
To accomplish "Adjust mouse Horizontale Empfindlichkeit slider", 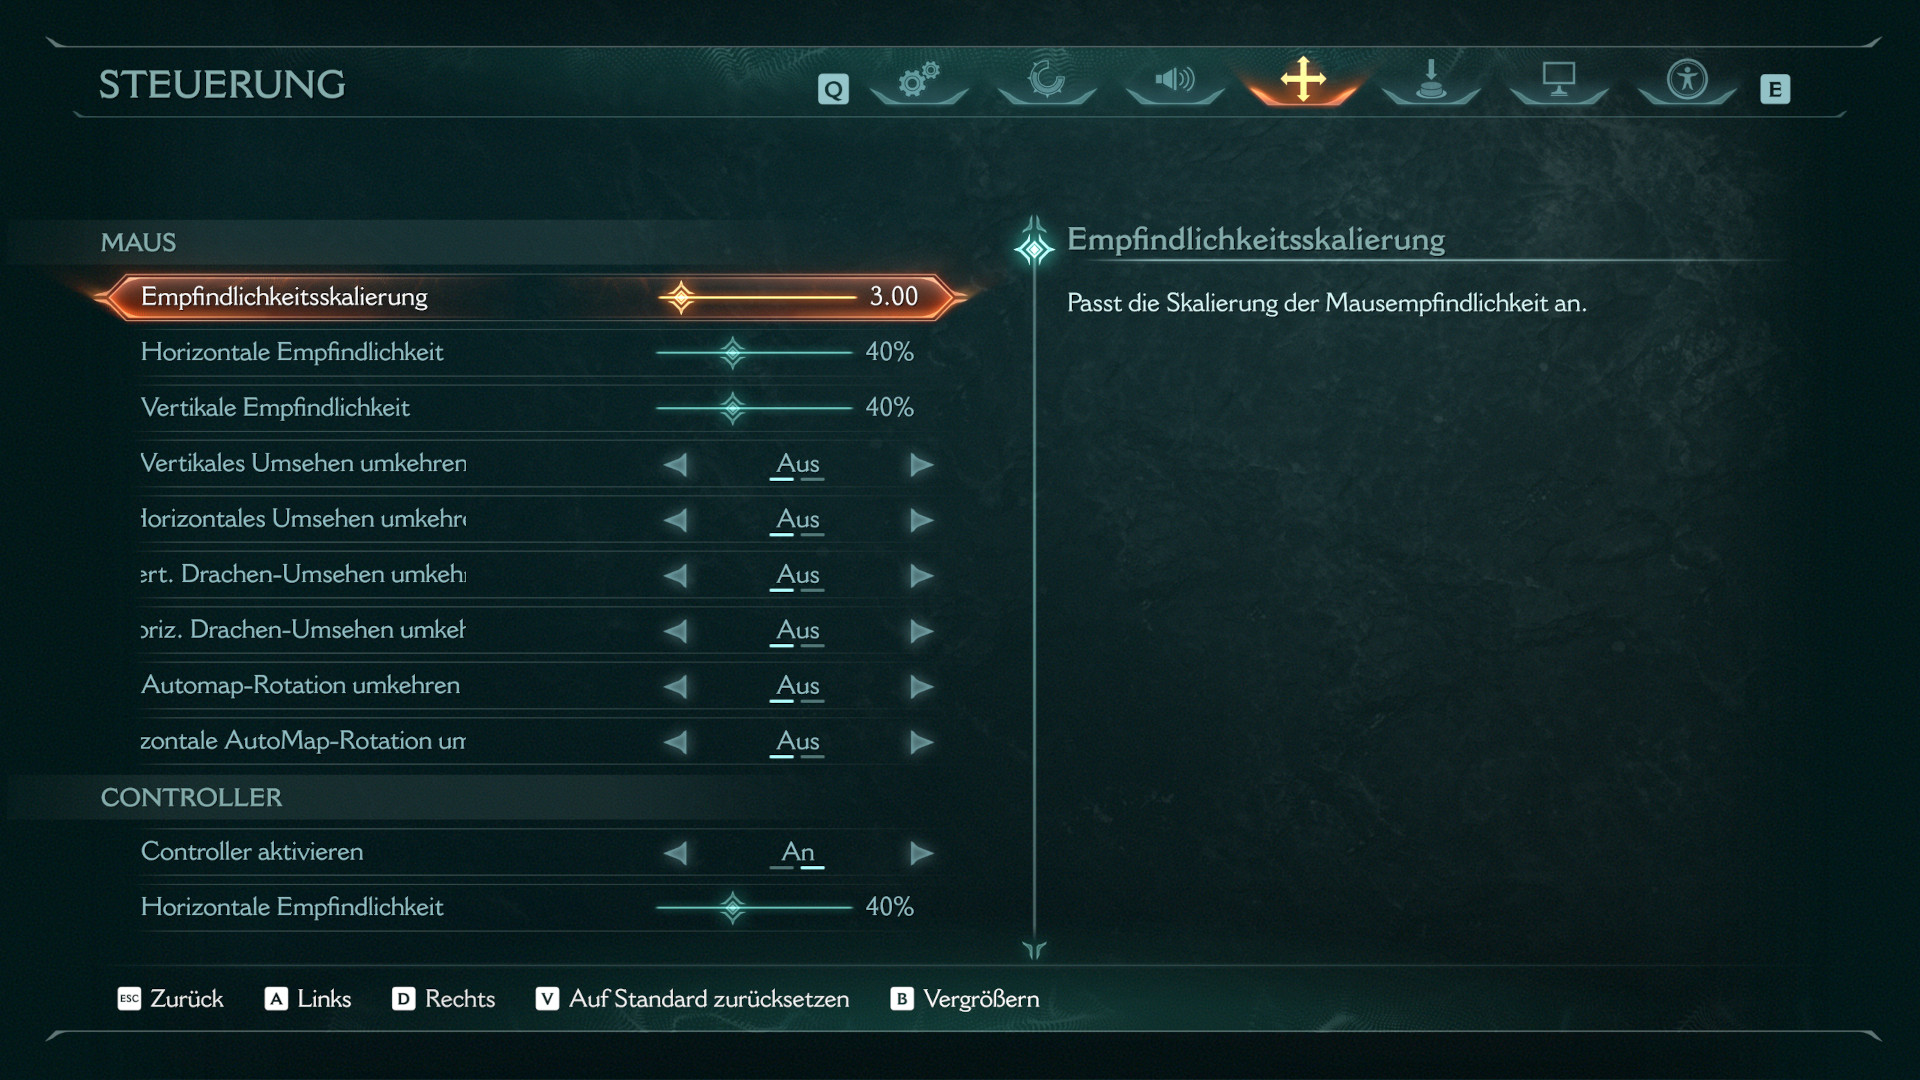I will 733,352.
